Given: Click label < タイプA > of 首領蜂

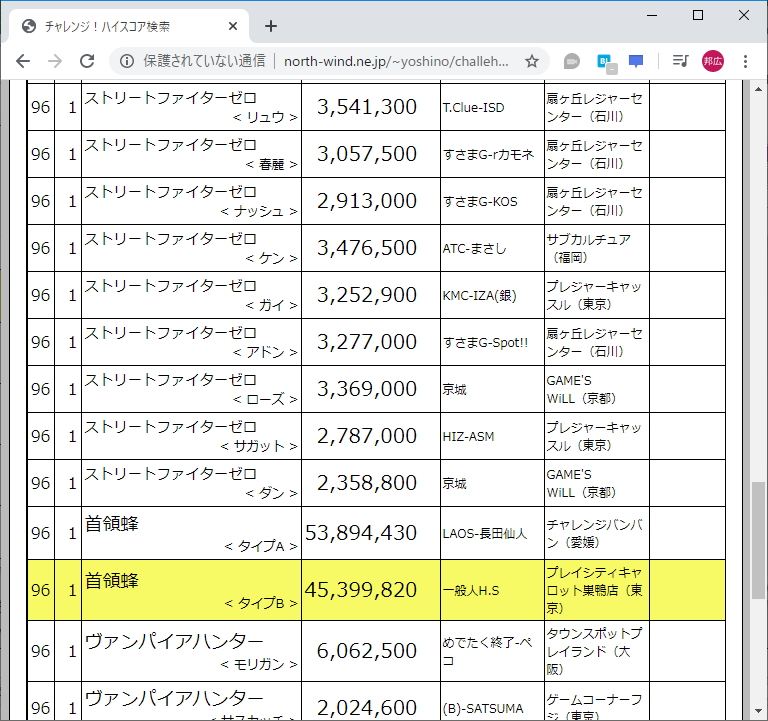Looking at the screenshot, I should [x=261, y=547].
